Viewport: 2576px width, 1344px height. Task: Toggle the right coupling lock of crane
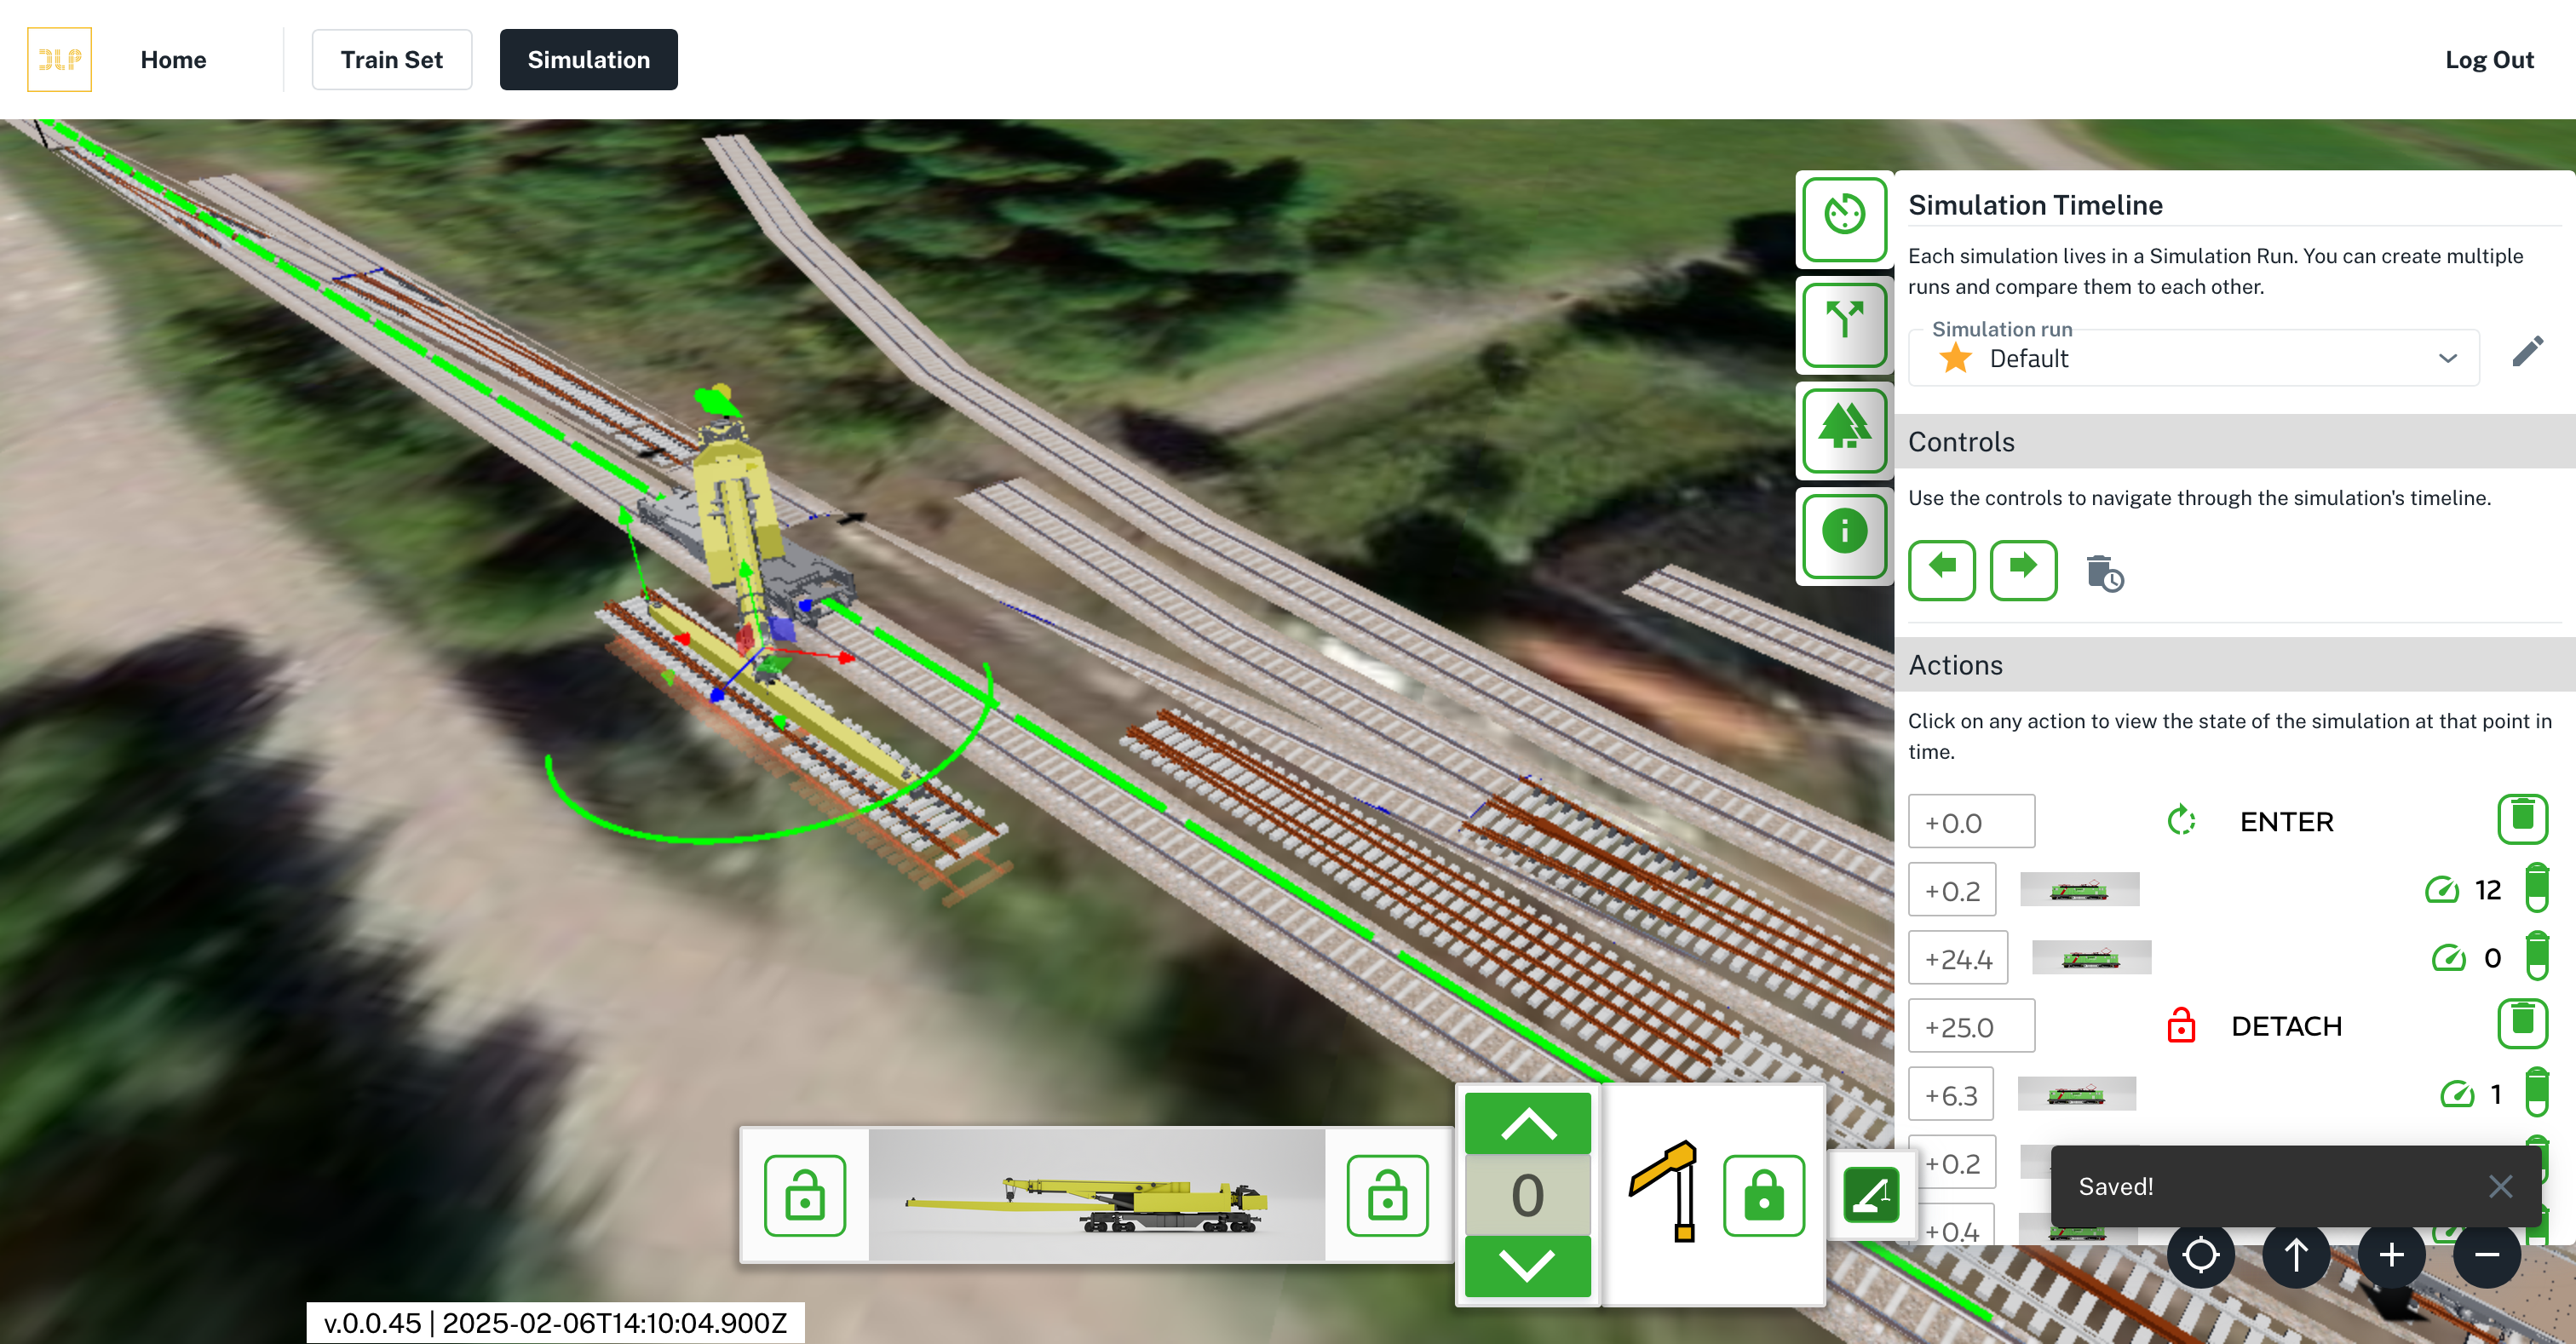[1386, 1195]
